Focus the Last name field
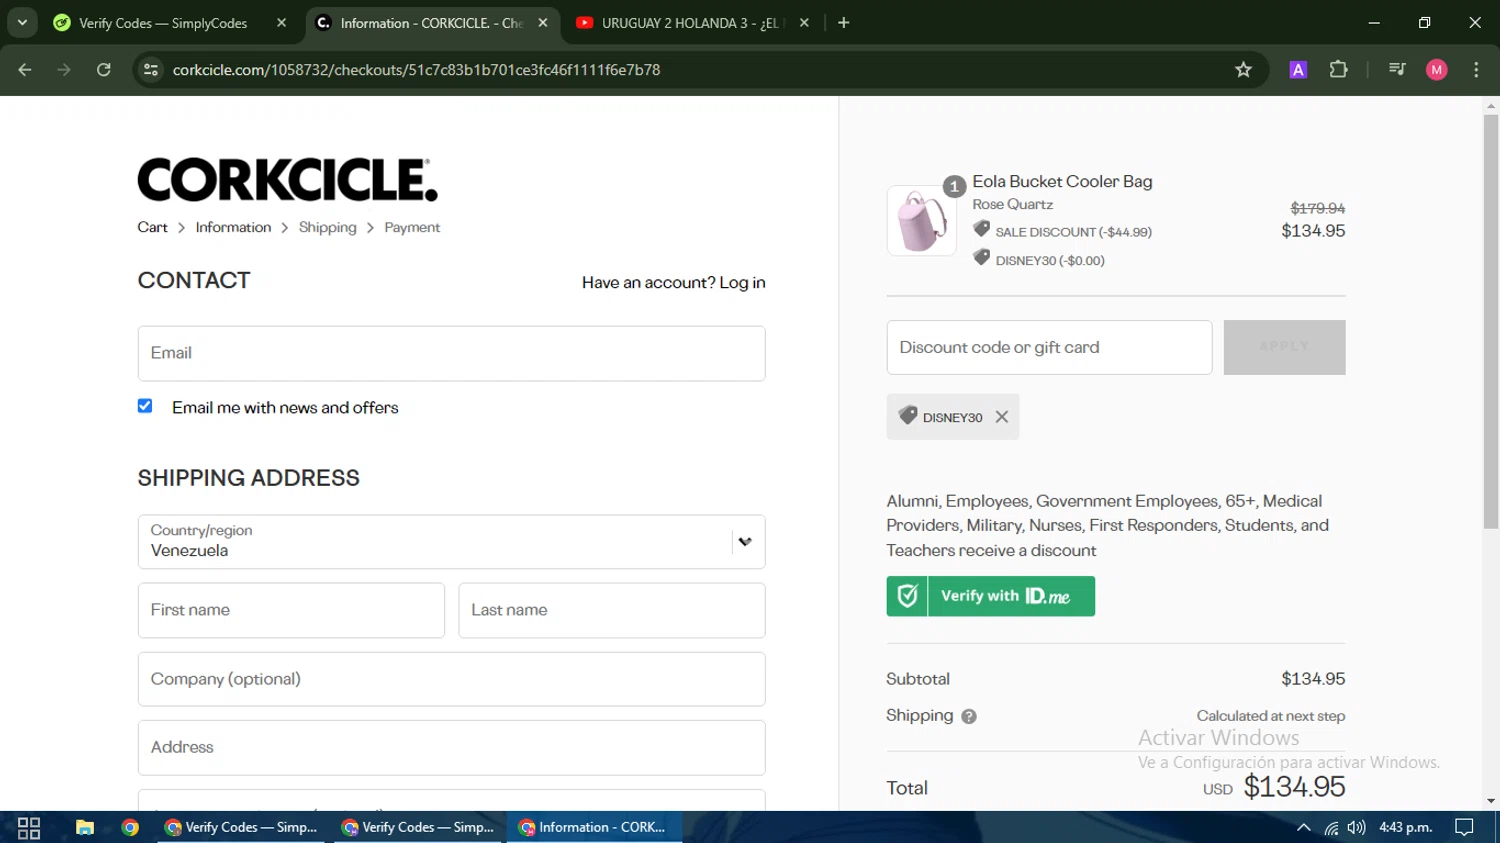This screenshot has width=1500, height=843. (x=612, y=610)
